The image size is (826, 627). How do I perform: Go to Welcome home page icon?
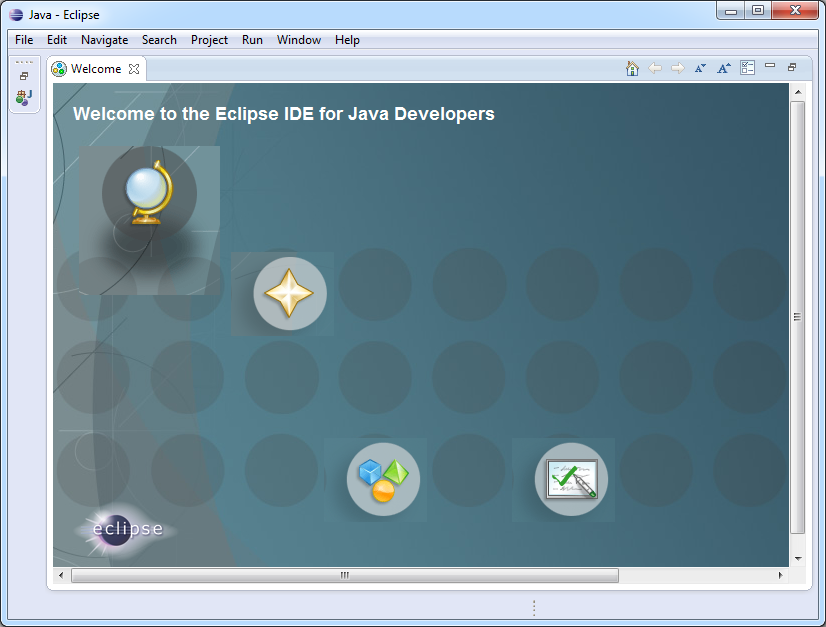pos(632,68)
